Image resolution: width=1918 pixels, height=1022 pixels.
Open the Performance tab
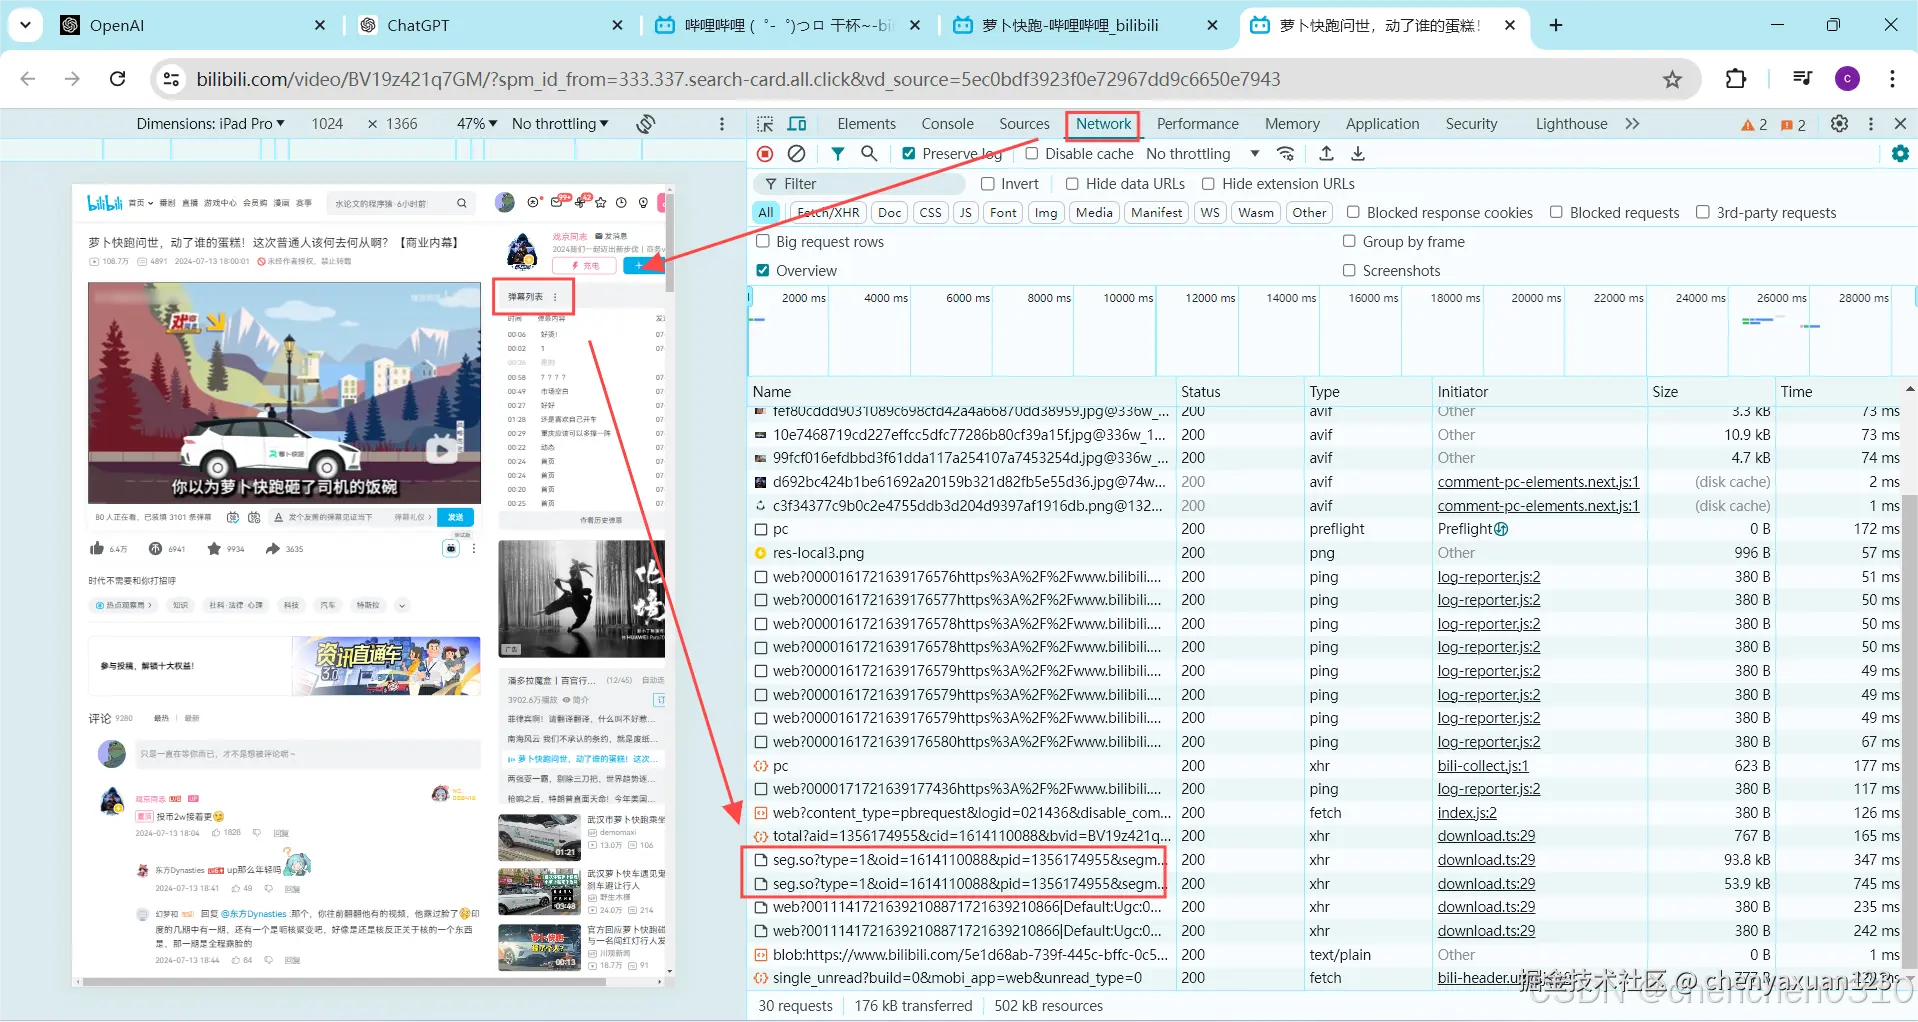1197,124
